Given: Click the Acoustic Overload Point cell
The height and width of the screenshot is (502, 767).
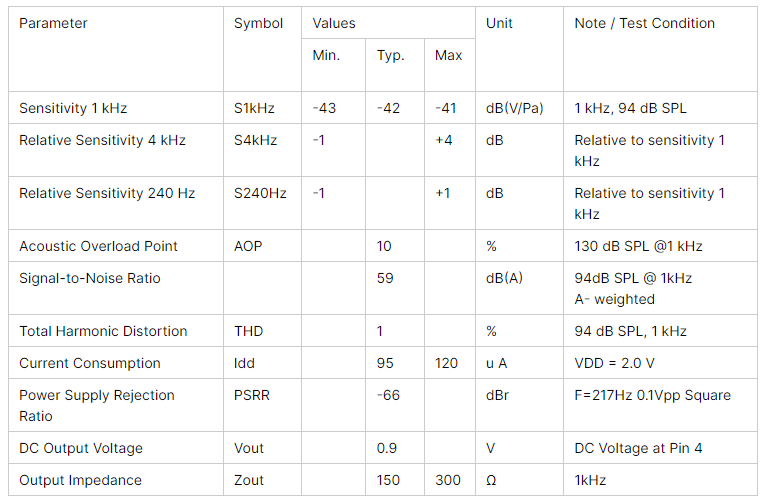Looking at the screenshot, I should (x=98, y=246).
